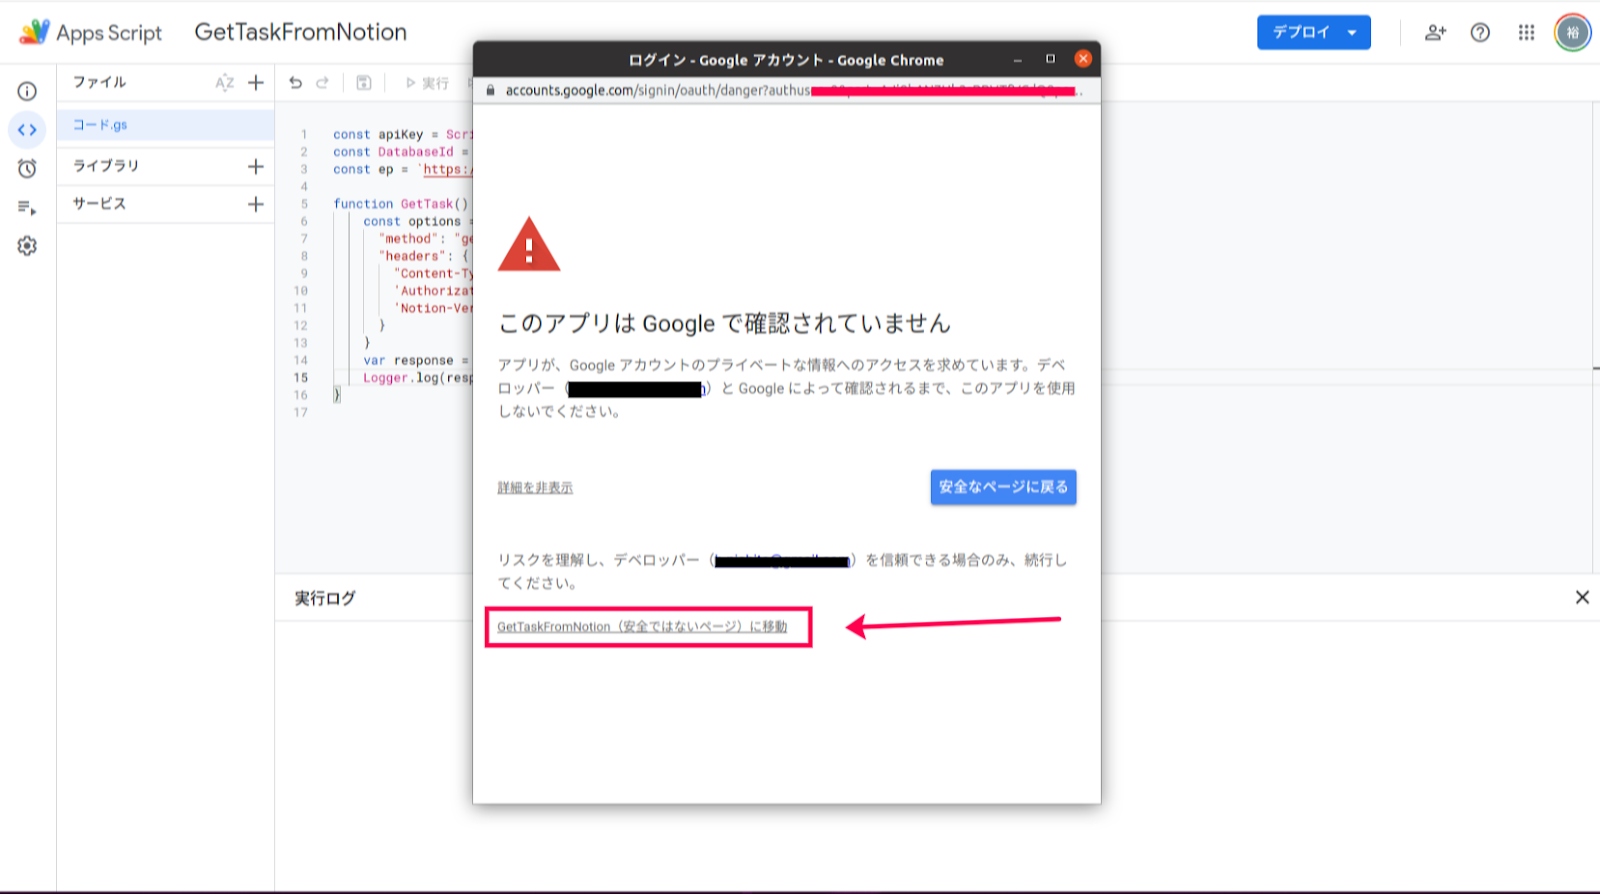Image resolution: width=1600 pixels, height=894 pixels.
Task: Click 安全なページに戻る button
Action: click(1003, 487)
